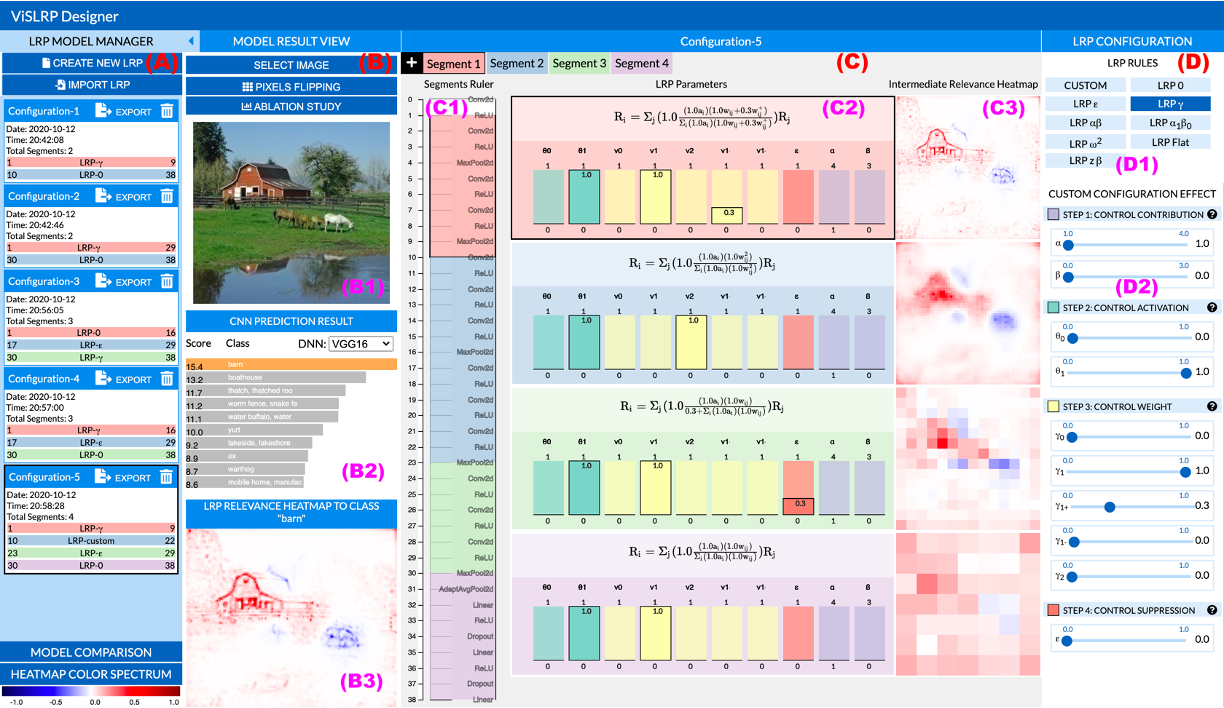Open Model Comparison

point(91,651)
